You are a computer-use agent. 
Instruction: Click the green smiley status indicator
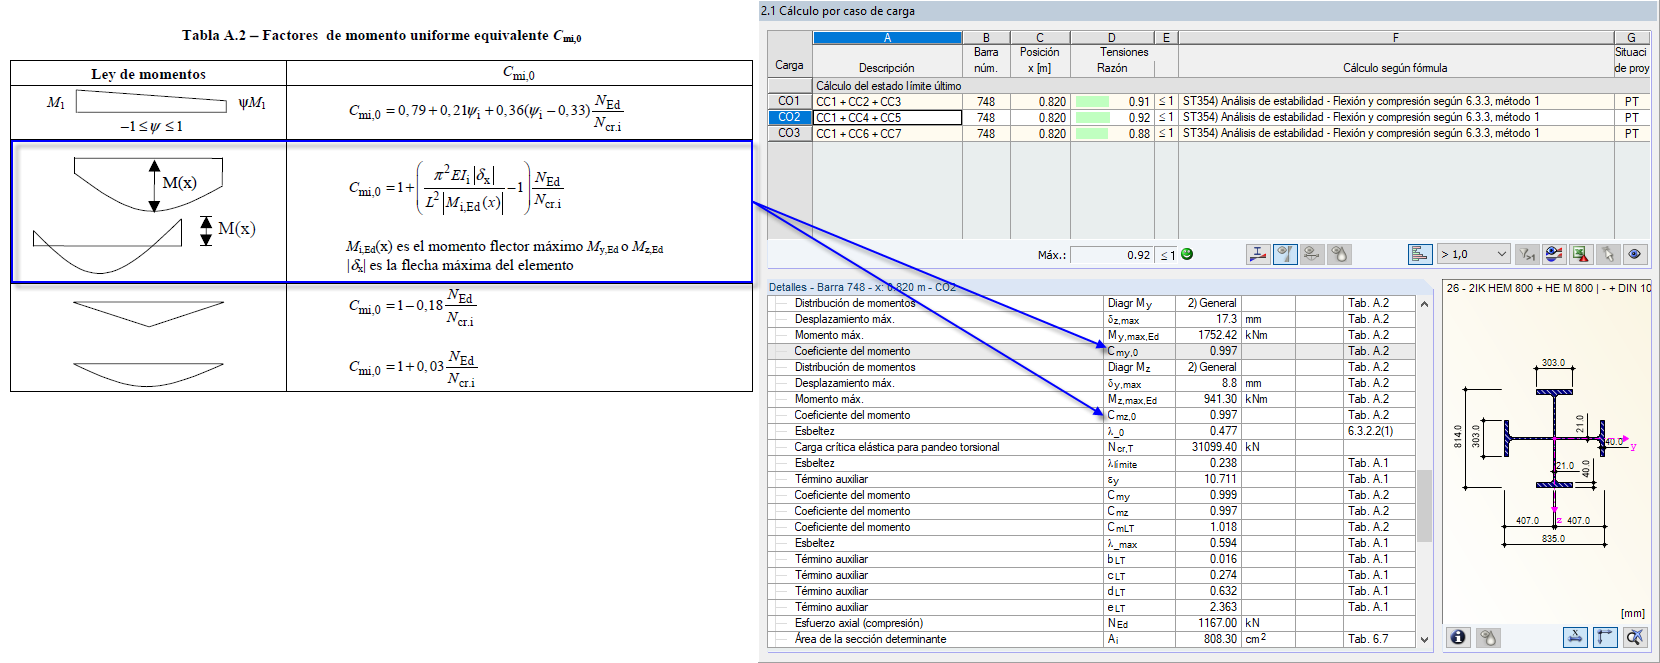click(x=1187, y=254)
